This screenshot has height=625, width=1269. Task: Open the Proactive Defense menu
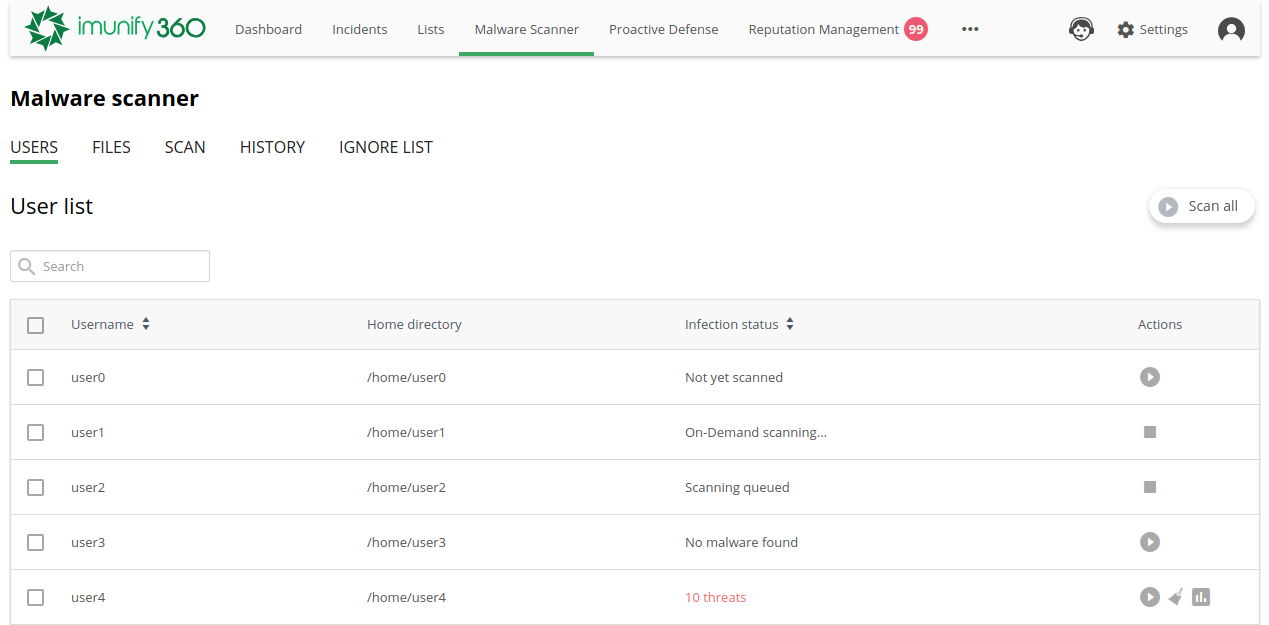click(663, 29)
